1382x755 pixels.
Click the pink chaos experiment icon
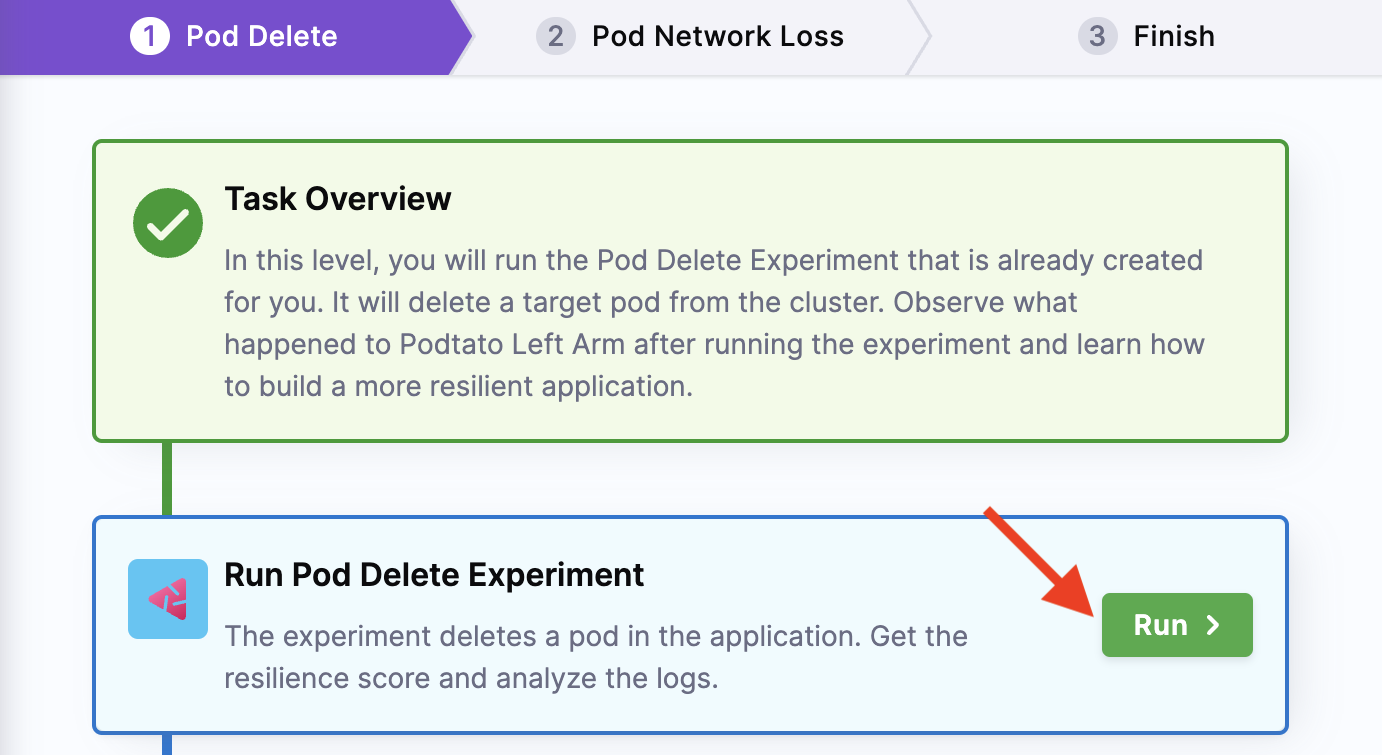point(168,599)
